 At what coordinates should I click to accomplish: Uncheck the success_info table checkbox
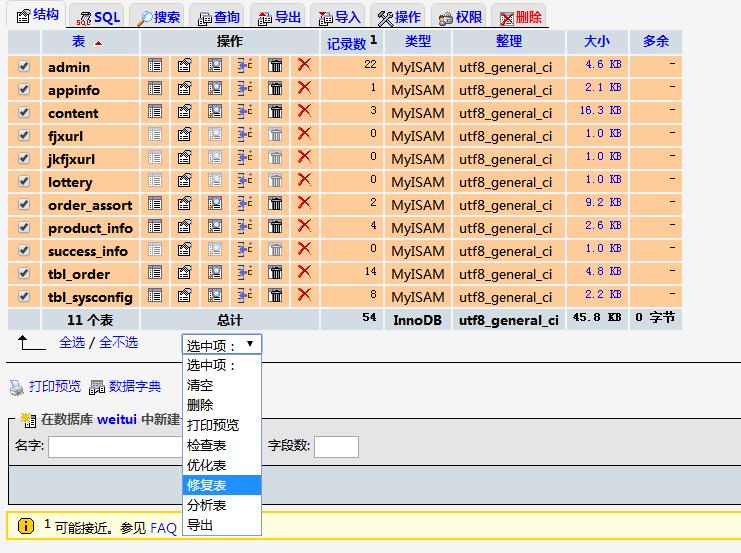pyautogui.click(x=24, y=250)
